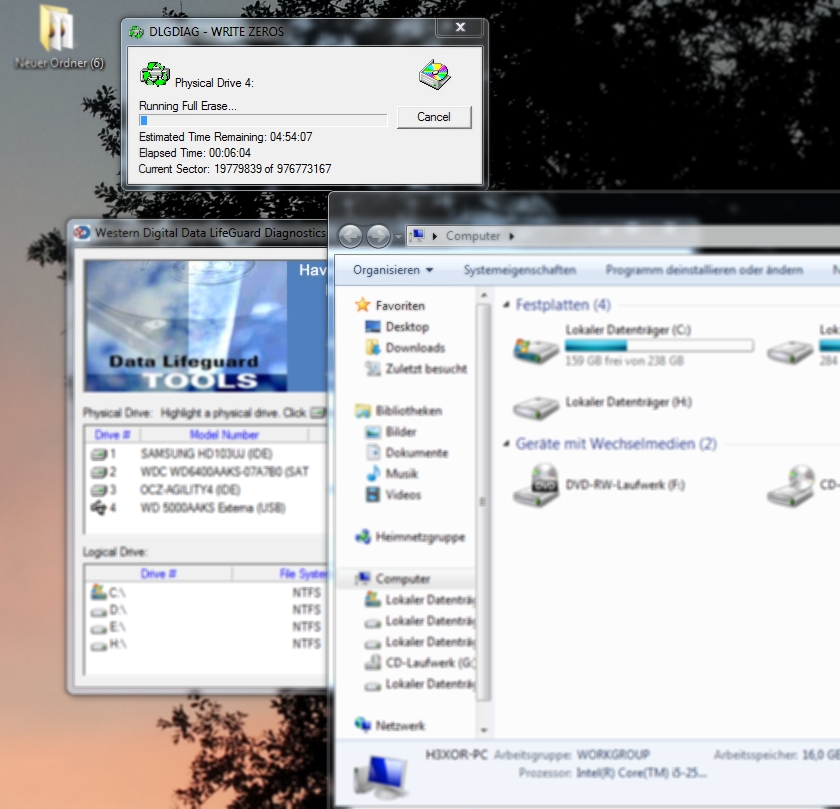Click the Heimnetzgruppe icon
The image size is (840, 809).
coord(363,536)
